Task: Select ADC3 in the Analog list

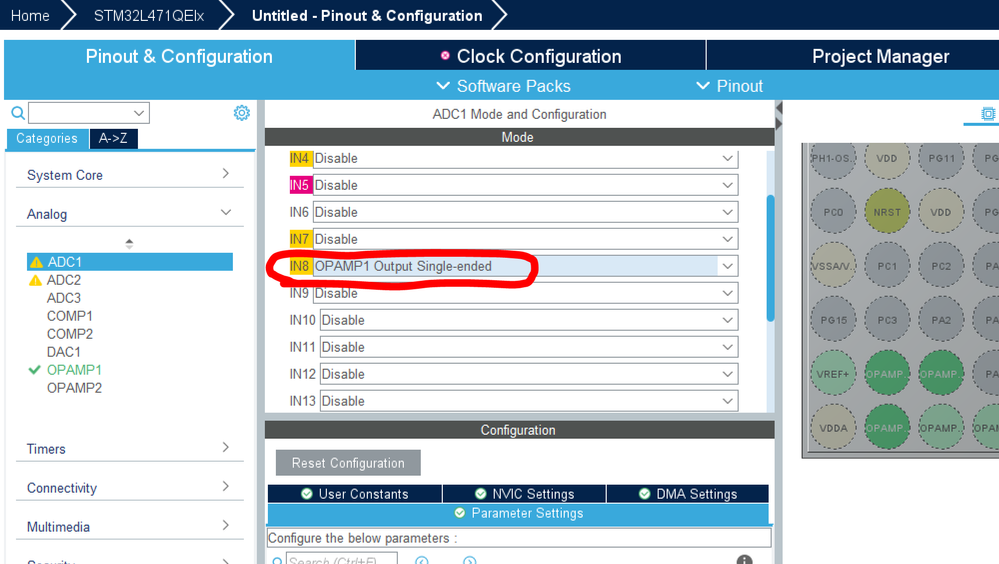Action: (64, 298)
